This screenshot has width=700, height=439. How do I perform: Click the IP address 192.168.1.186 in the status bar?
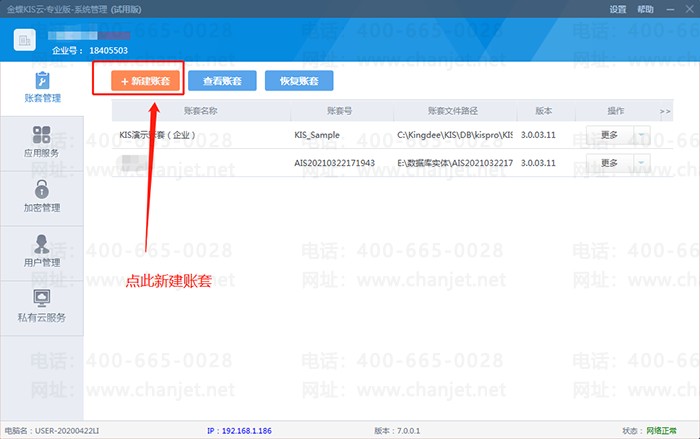(x=239, y=431)
